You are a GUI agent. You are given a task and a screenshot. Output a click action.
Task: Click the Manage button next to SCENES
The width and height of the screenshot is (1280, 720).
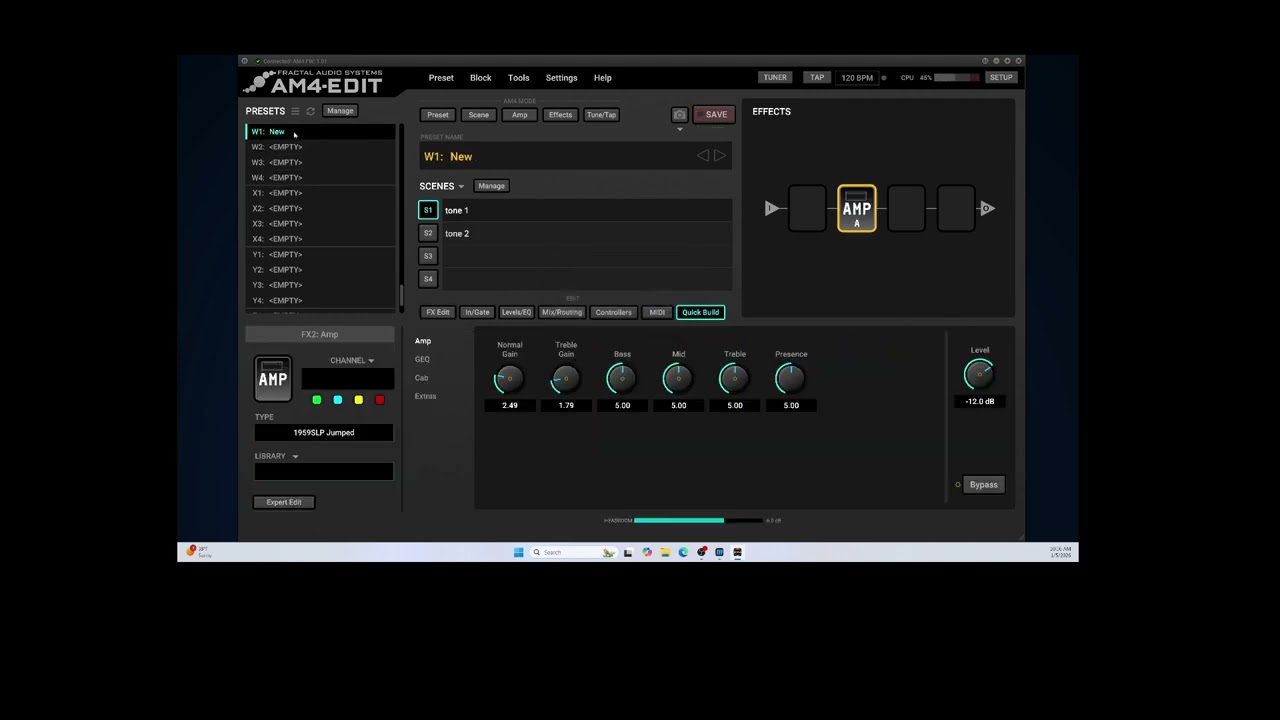[491, 186]
